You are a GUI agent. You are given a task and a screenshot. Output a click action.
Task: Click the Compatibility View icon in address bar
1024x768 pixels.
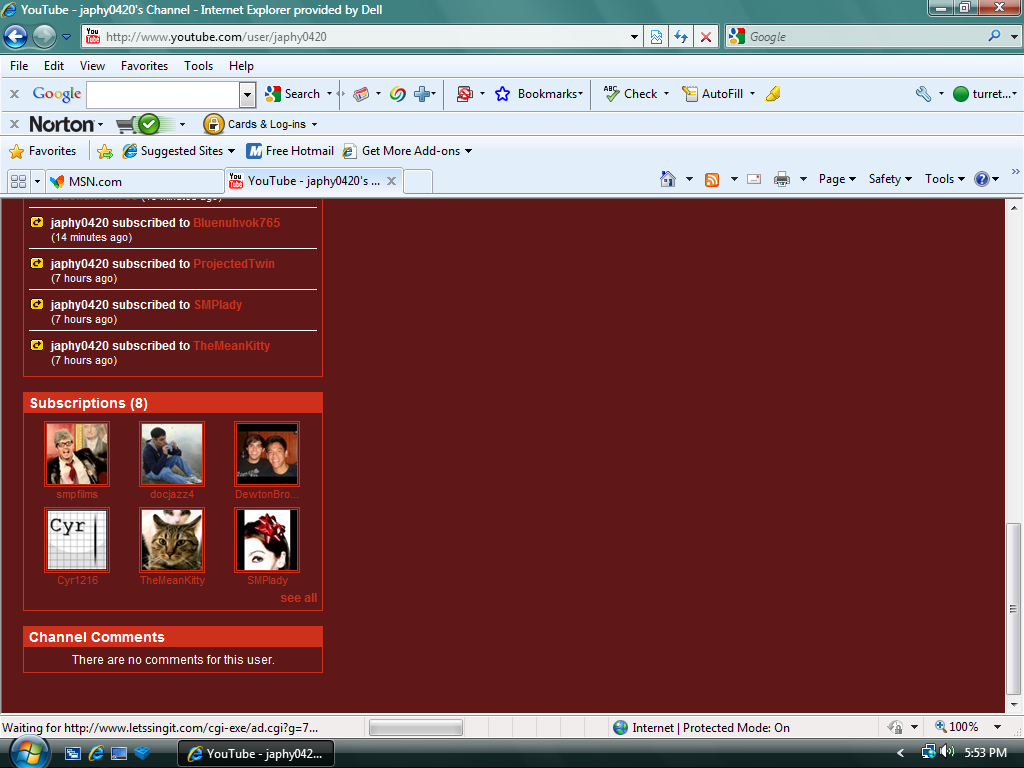656,37
